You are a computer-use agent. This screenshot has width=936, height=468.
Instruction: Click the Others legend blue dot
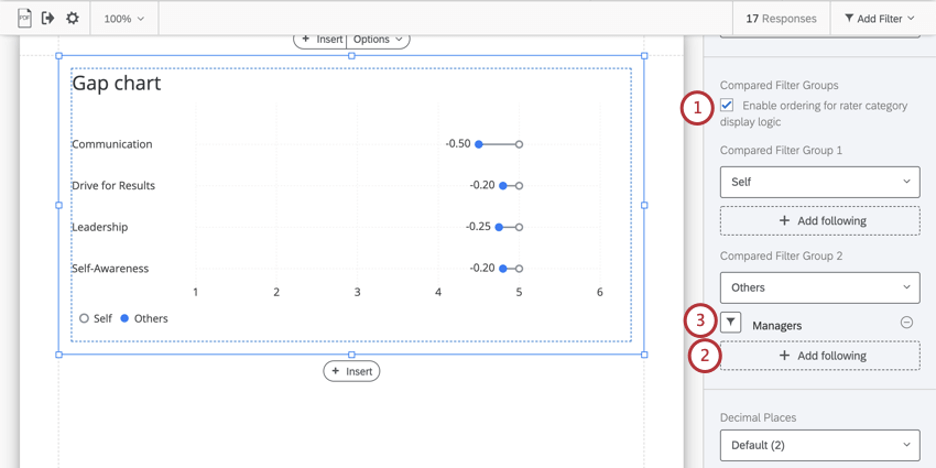tap(125, 319)
